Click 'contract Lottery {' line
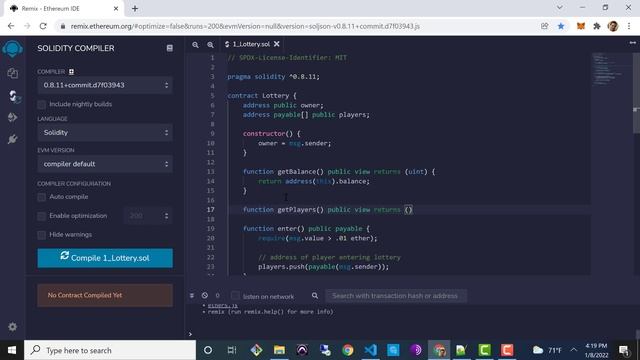Viewport: 640px width, 360px height. (x=262, y=96)
